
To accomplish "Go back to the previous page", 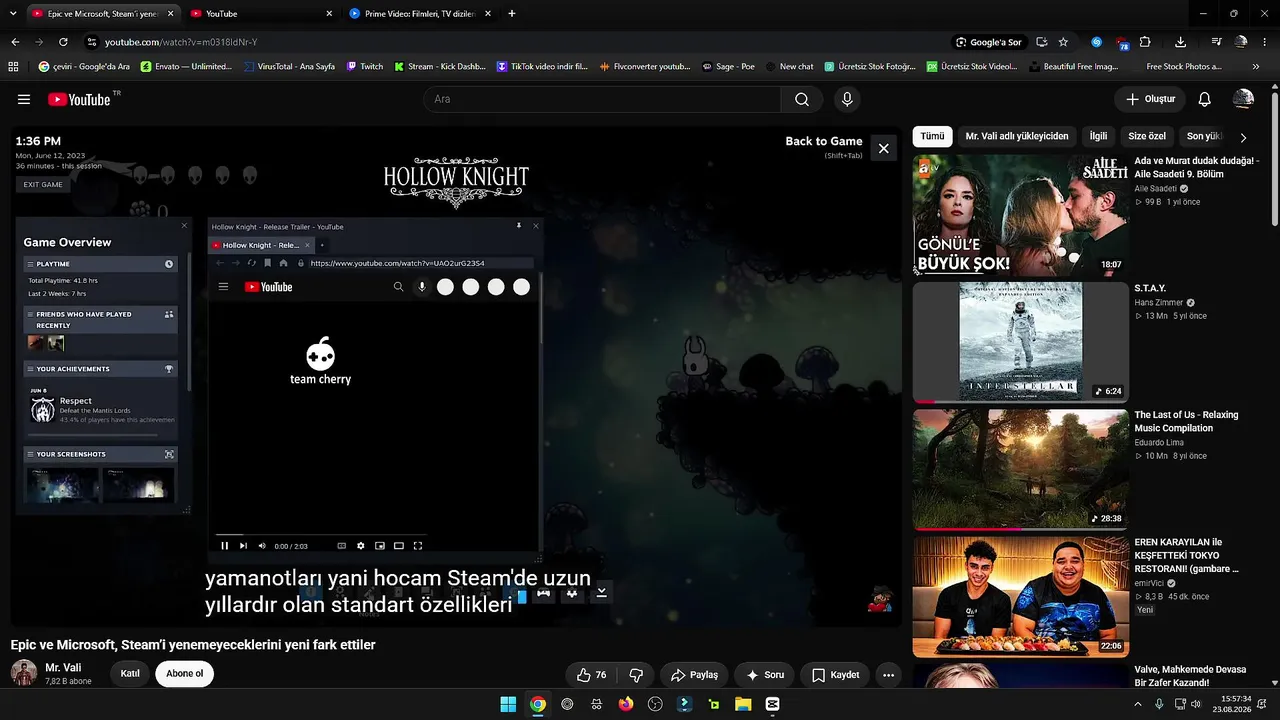I will tap(15, 42).
